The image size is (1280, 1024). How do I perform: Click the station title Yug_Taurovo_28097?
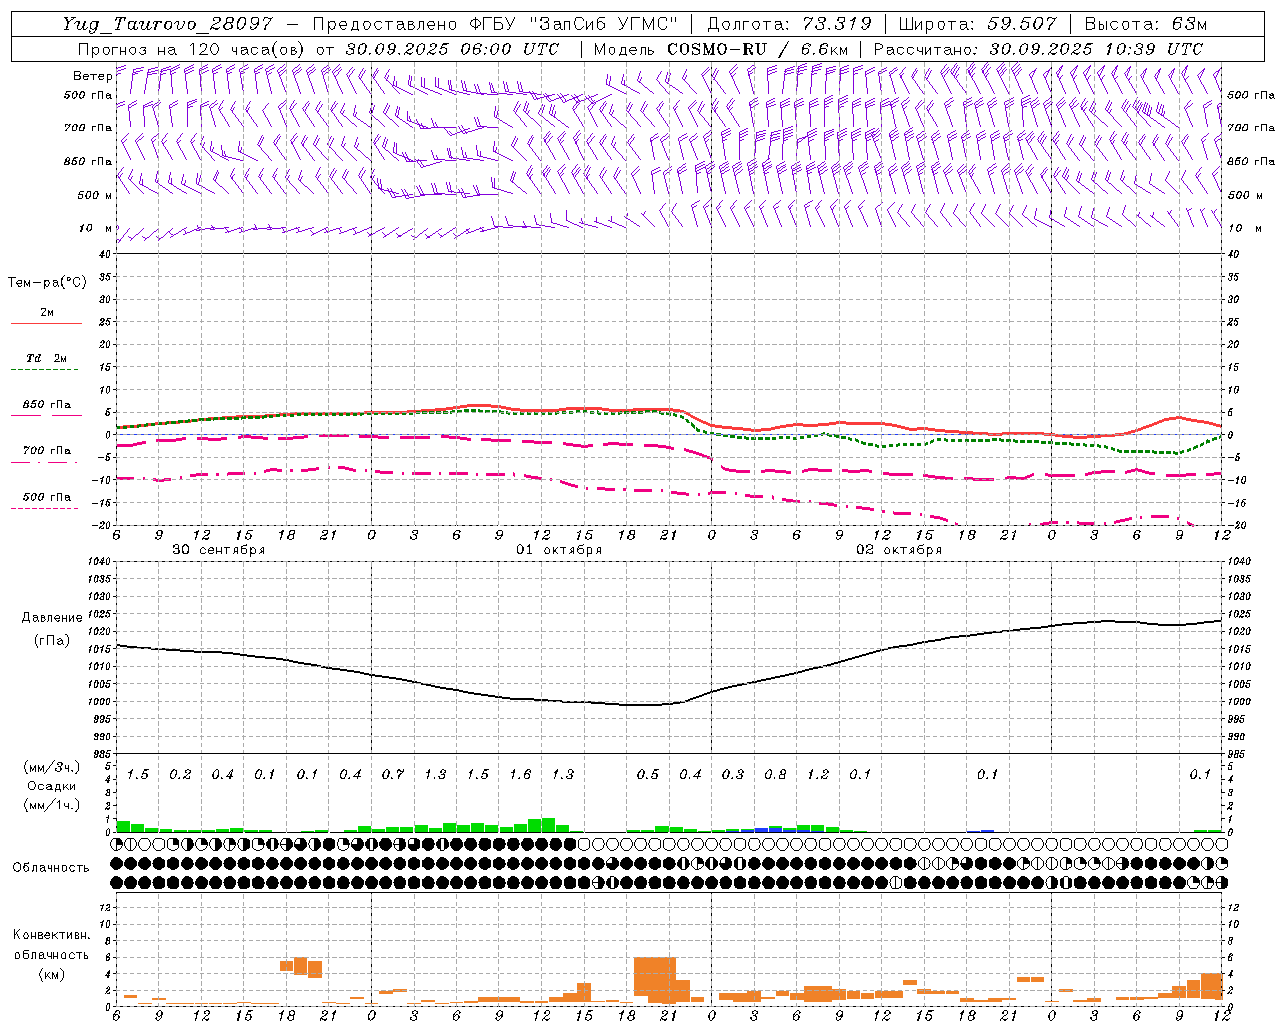pyautogui.click(x=167, y=24)
